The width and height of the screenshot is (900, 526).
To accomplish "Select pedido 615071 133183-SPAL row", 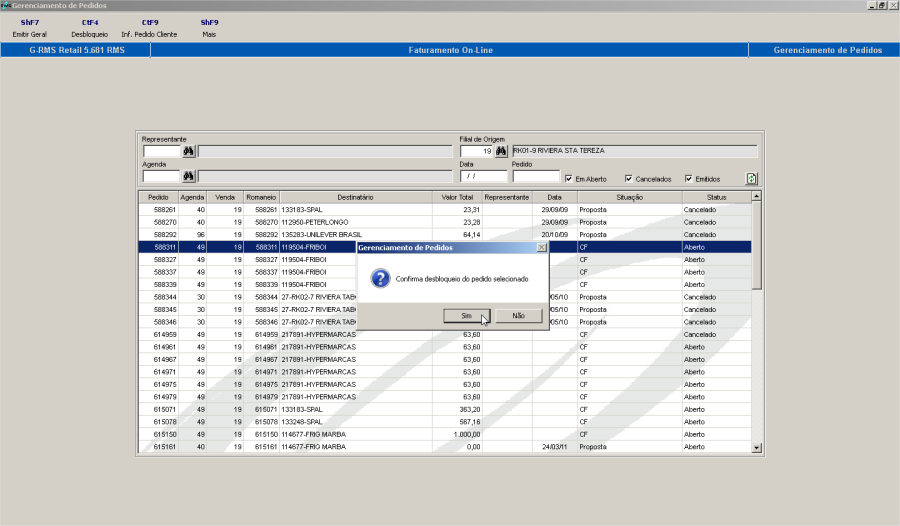I will pyautogui.click(x=445, y=410).
